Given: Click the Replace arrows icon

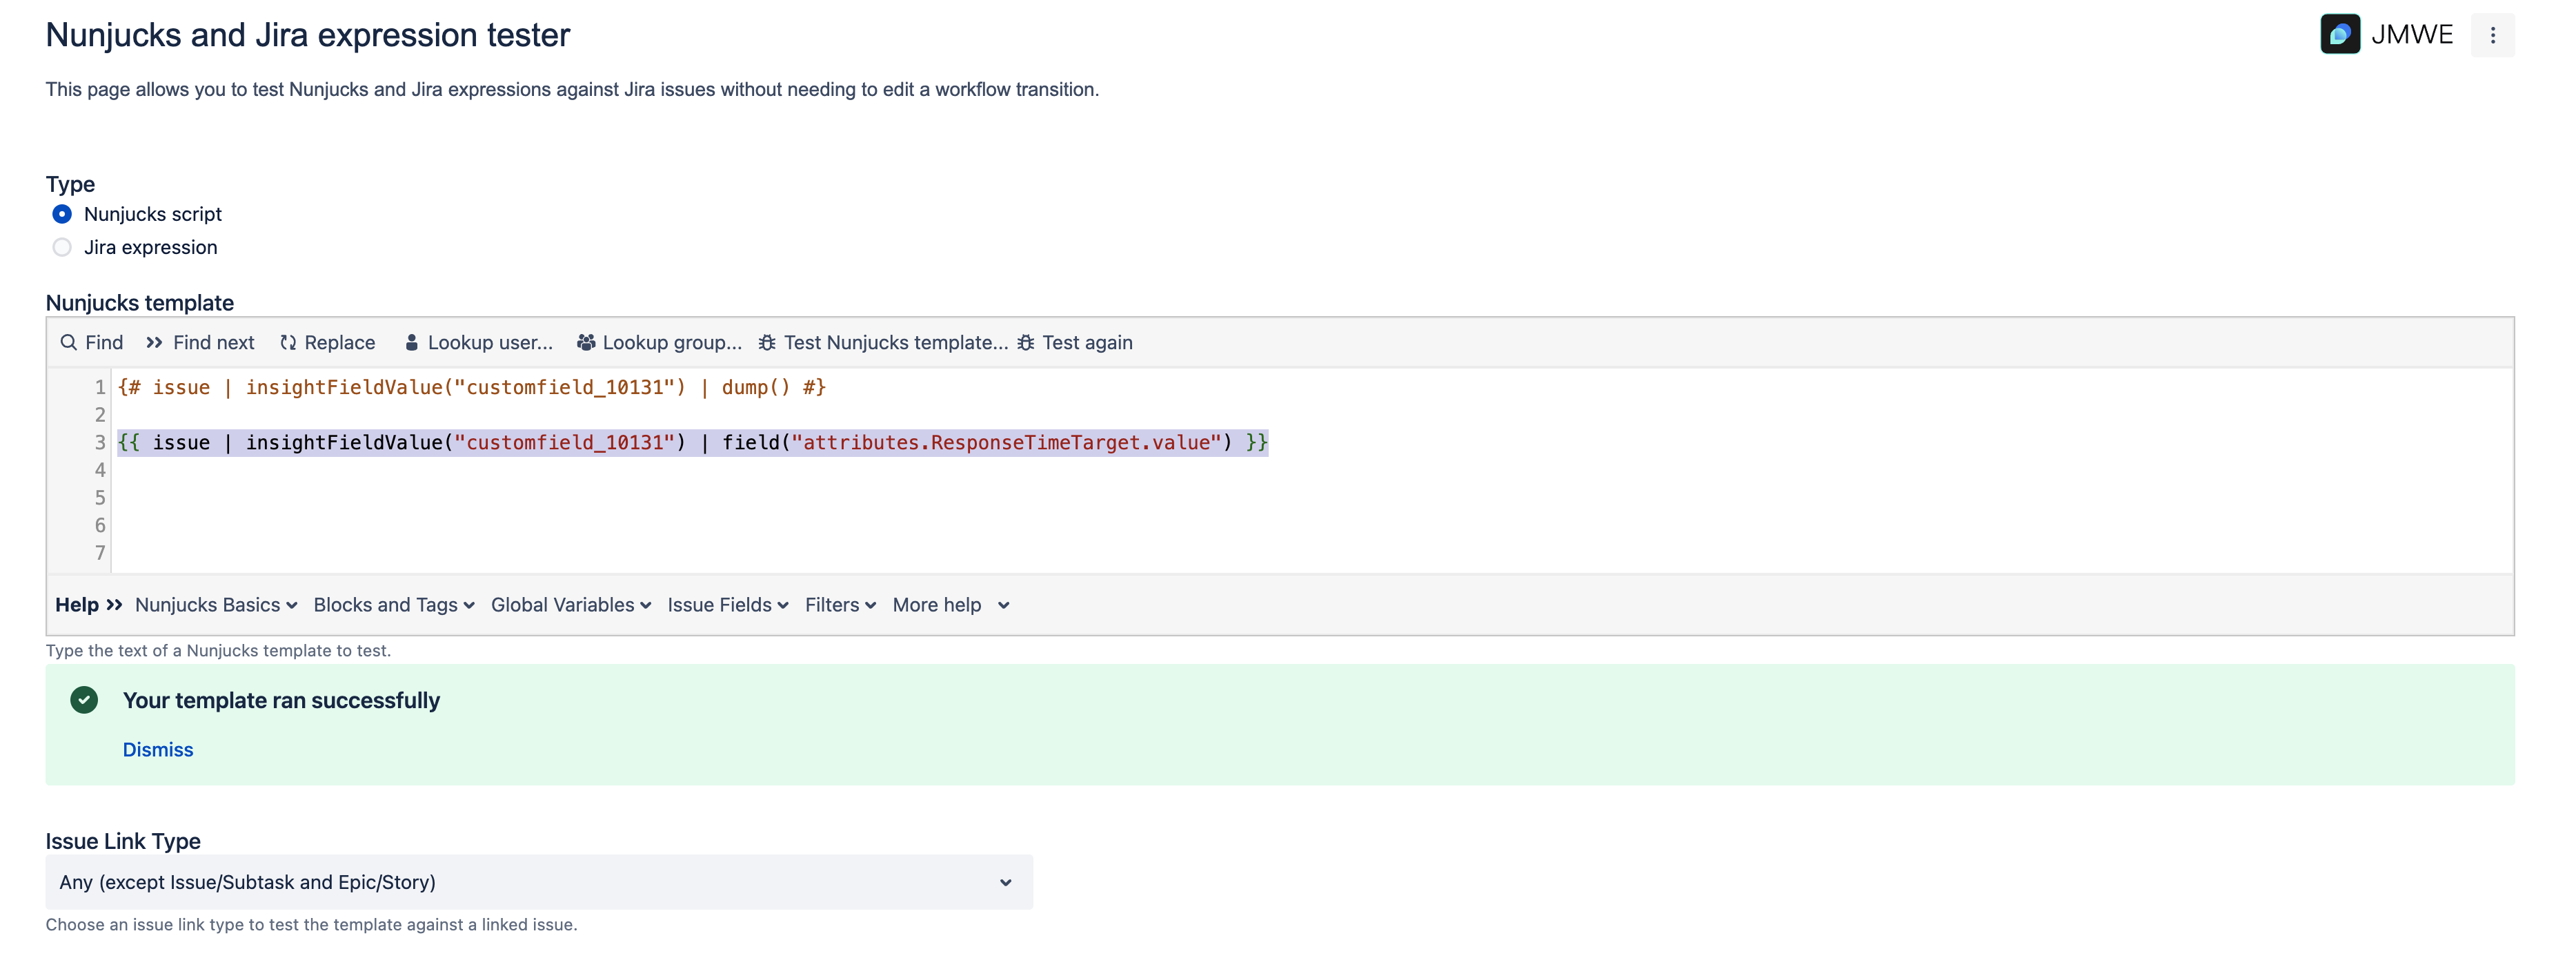Looking at the screenshot, I should [x=288, y=343].
